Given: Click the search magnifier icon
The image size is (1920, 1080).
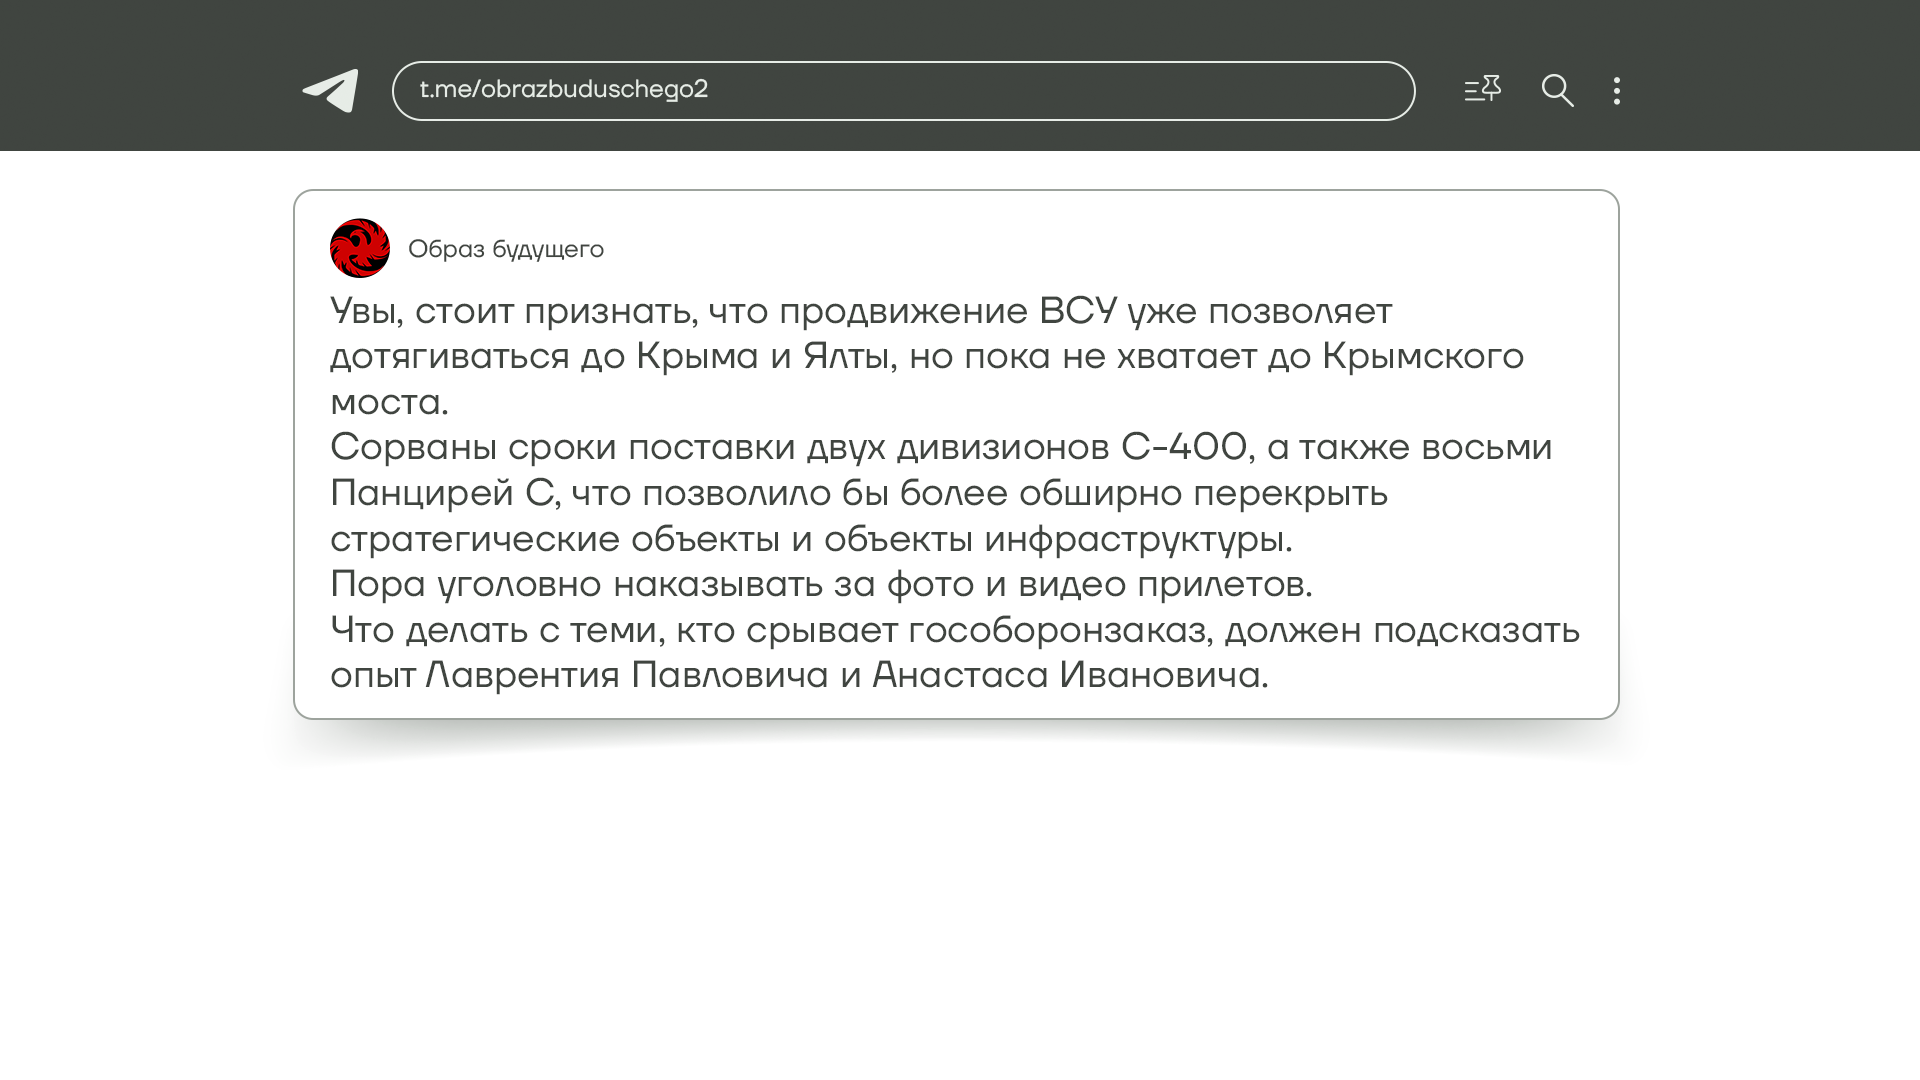Looking at the screenshot, I should 1557,91.
